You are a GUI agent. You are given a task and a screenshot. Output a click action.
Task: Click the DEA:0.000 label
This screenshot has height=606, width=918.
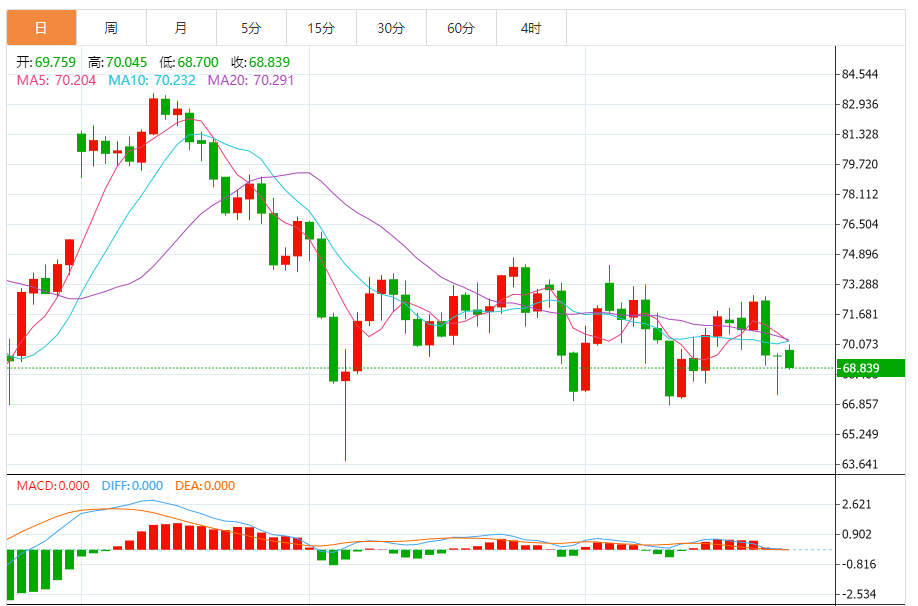(x=205, y=485)
